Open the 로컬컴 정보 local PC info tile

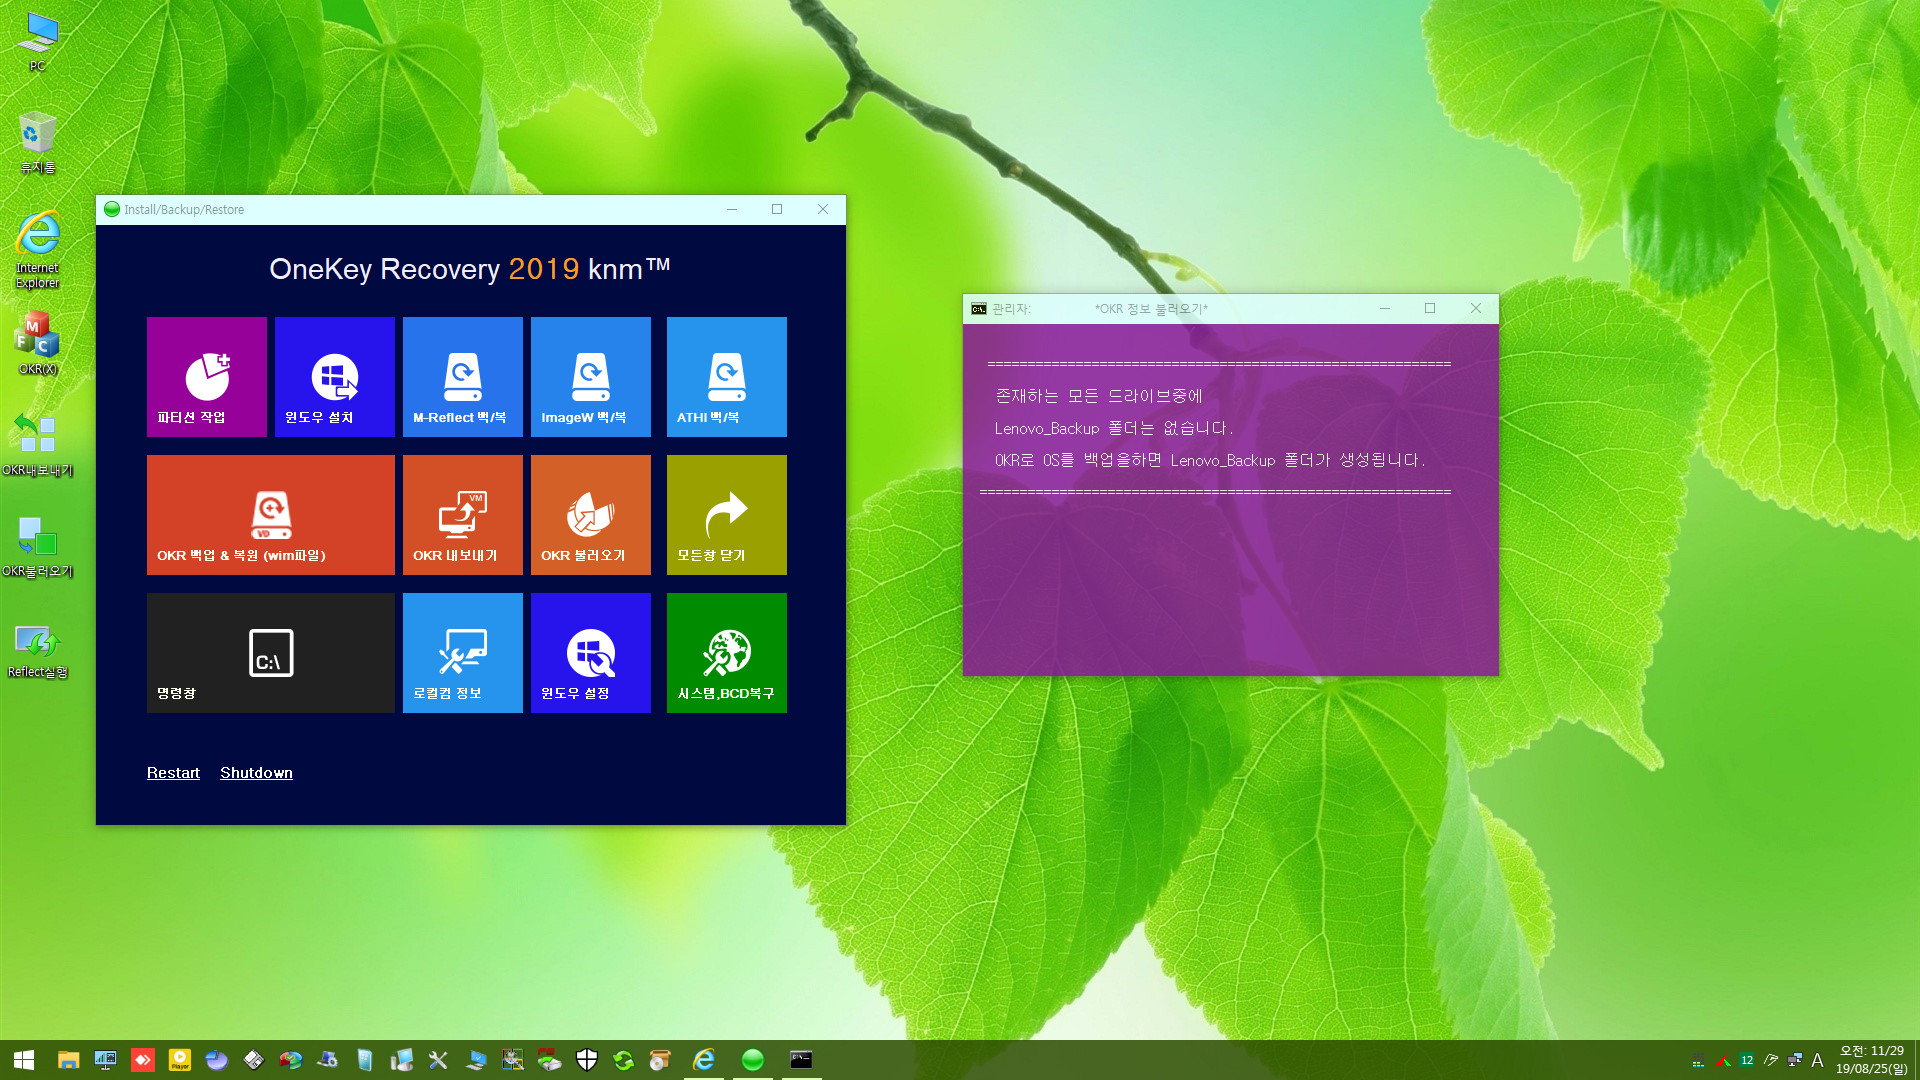[463, 653]
